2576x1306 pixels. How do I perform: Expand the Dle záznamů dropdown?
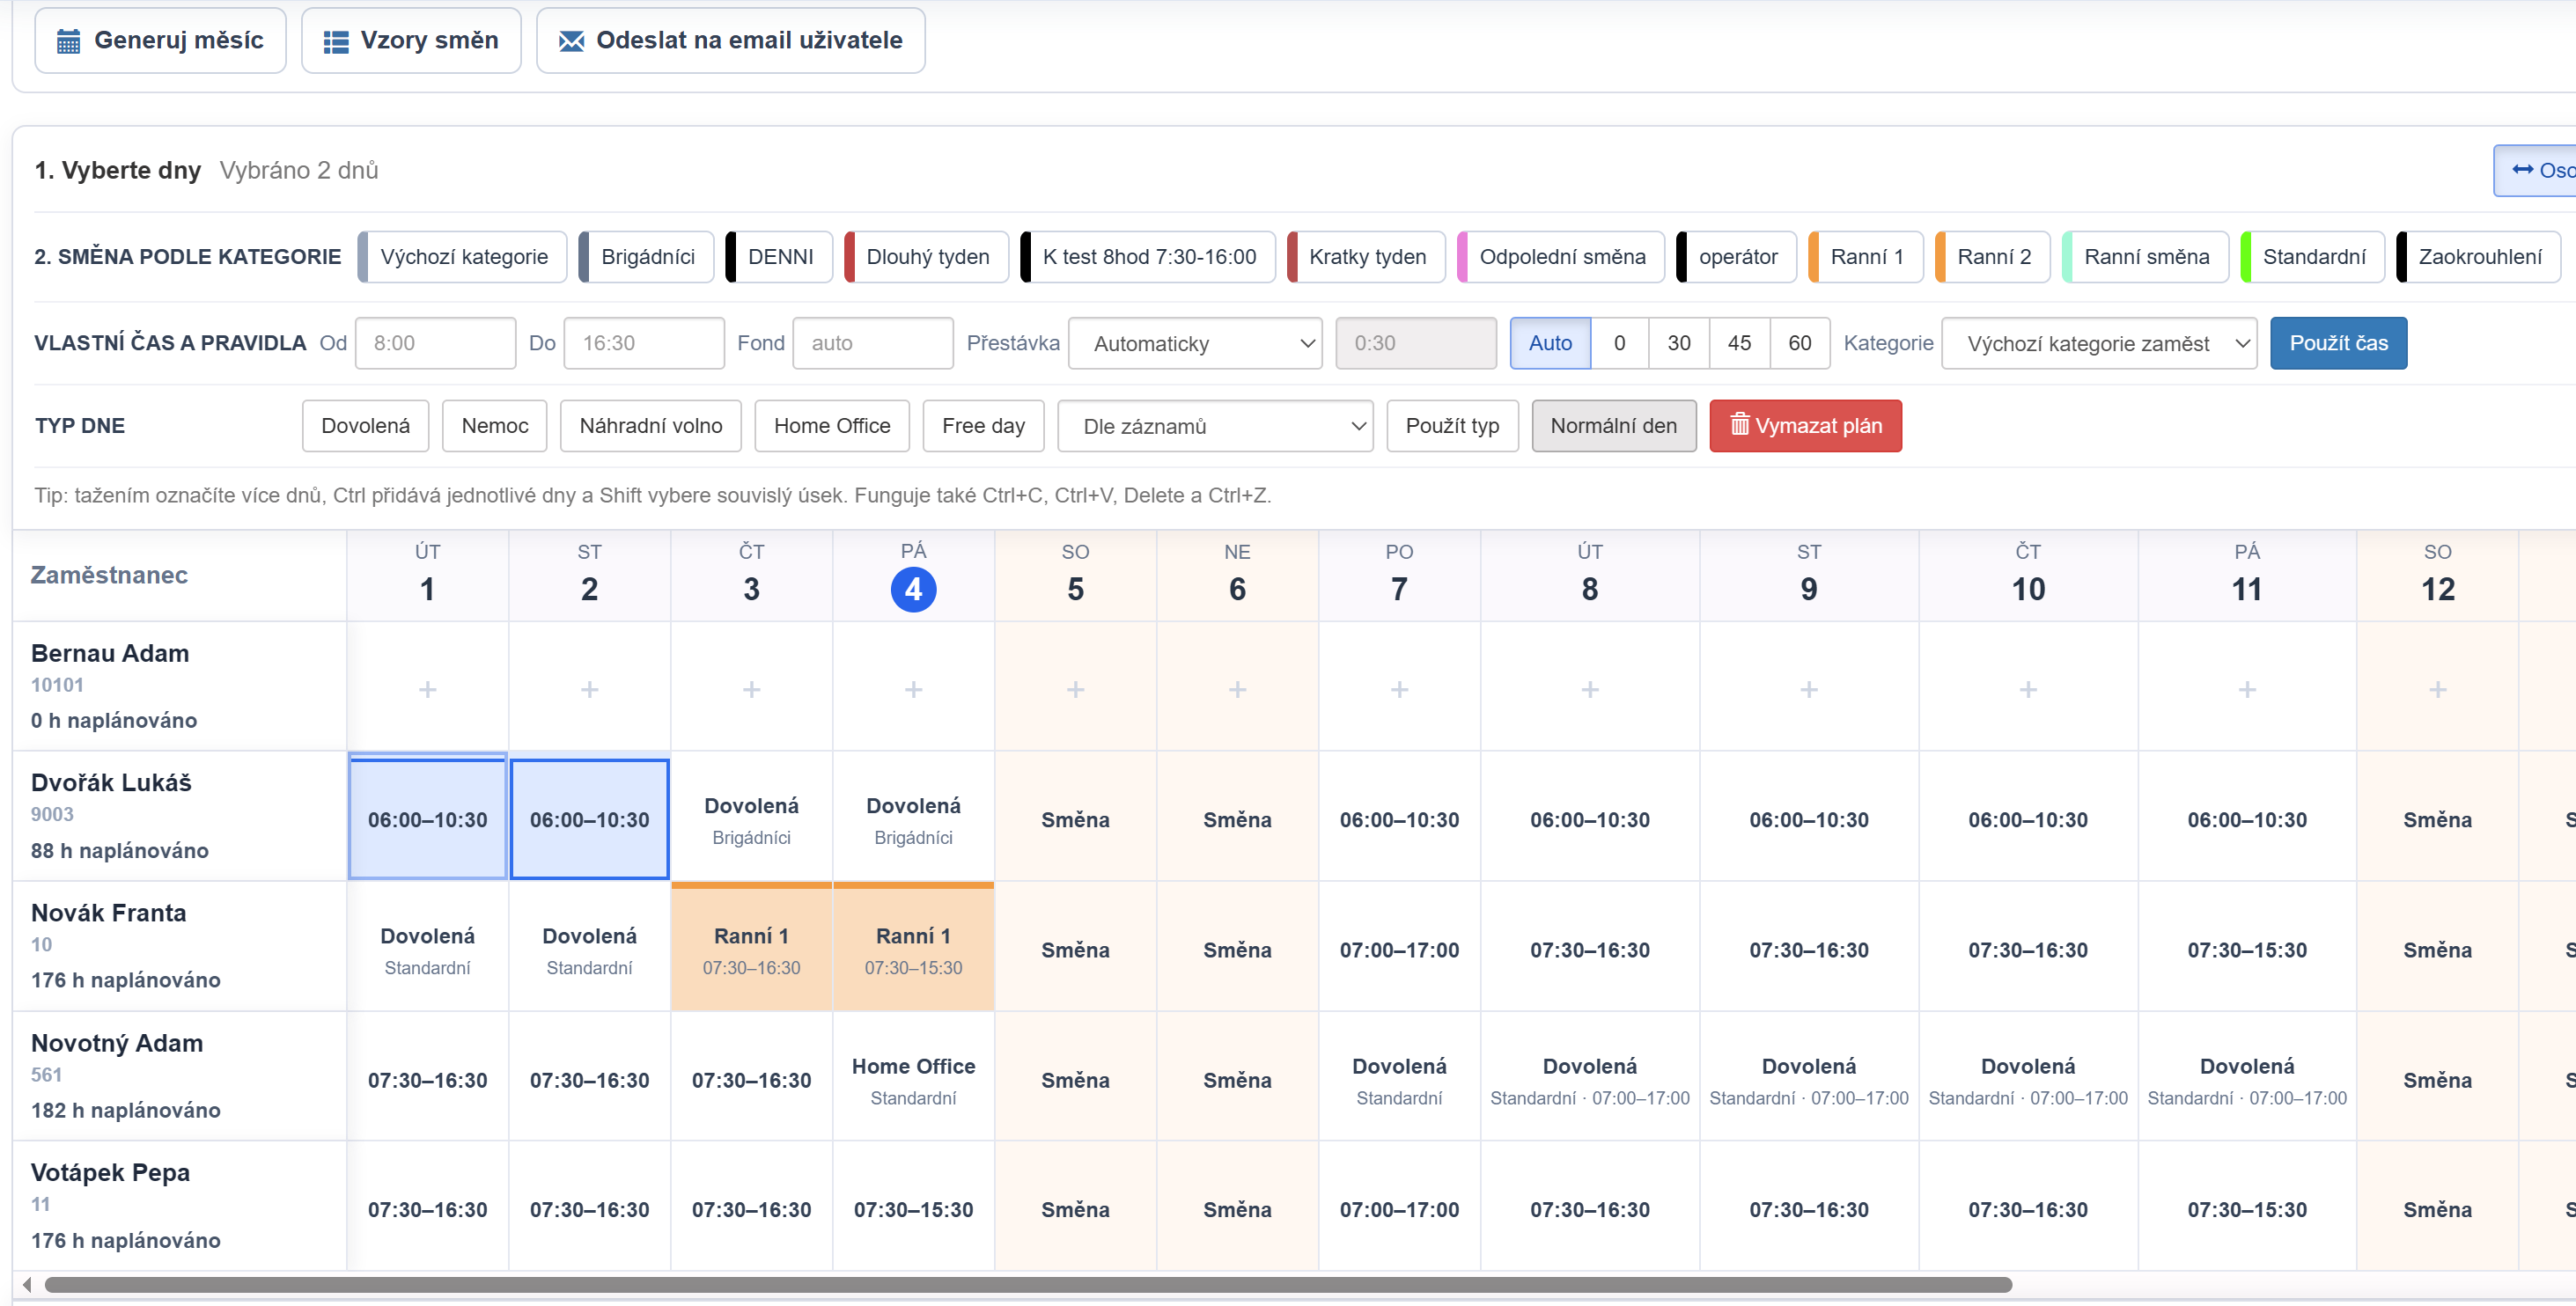click(x=1215, y=426)
